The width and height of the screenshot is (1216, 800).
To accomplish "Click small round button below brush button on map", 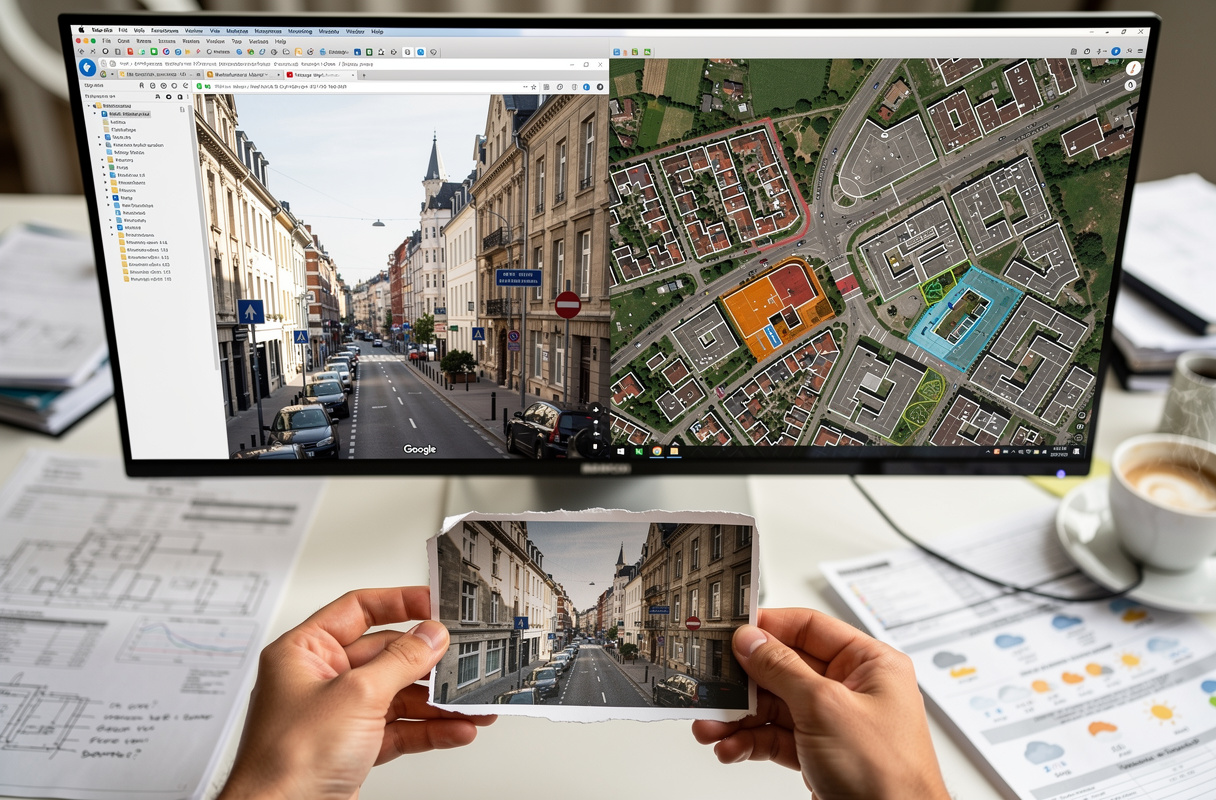I will [1131, 85].
